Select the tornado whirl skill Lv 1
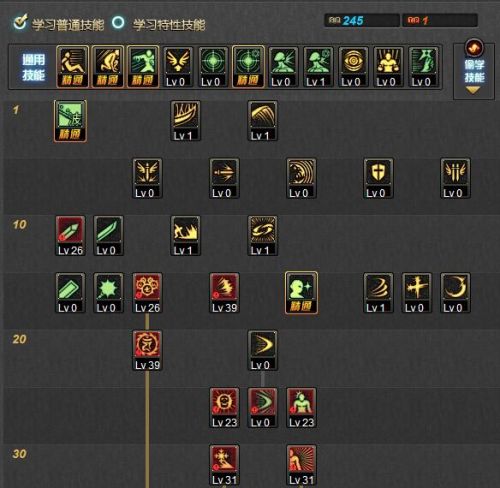The height and width of the screenshot is (488, 500). pyautogui.click(x=378, y=293)
